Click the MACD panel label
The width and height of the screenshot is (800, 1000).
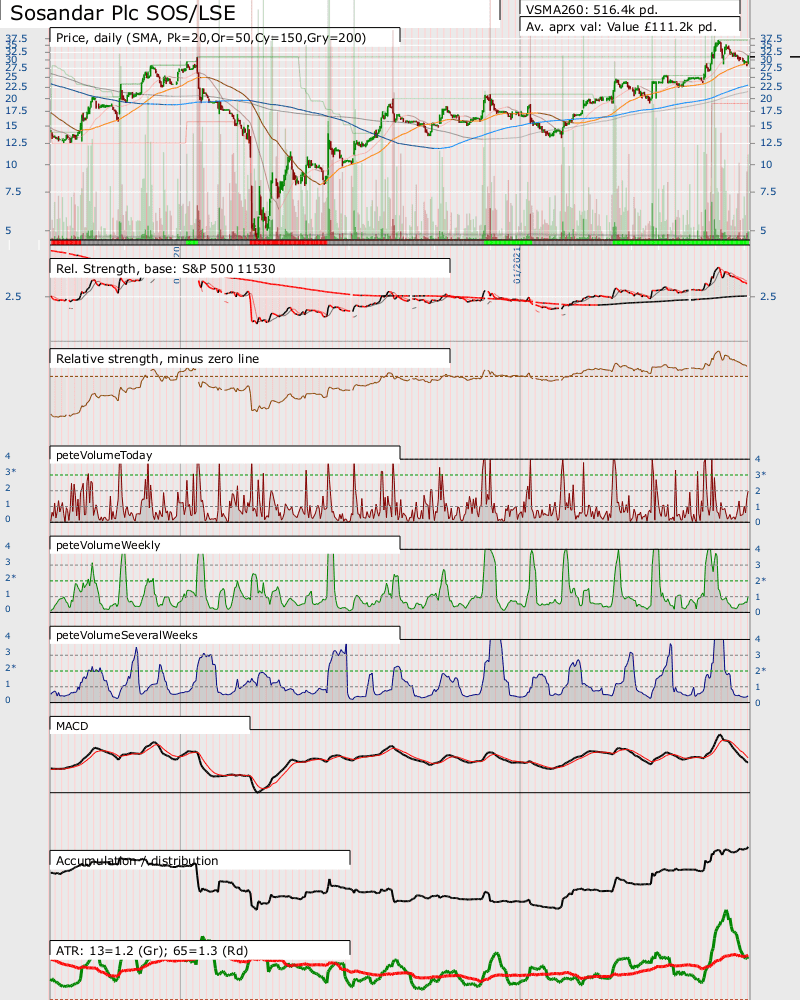tap(72, 726)
